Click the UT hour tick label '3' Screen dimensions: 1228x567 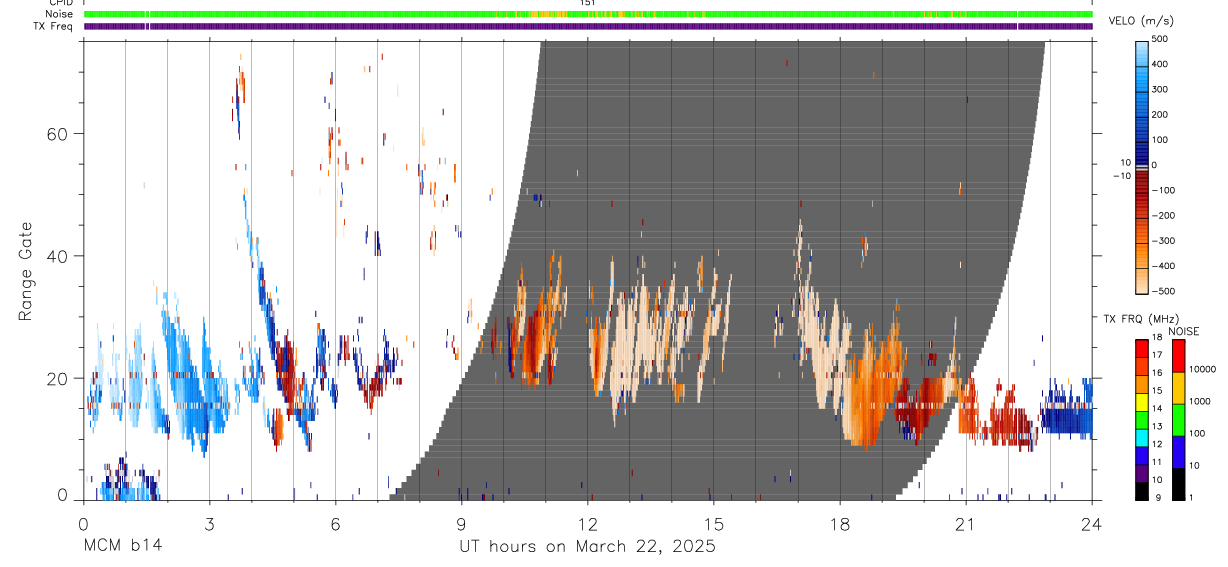point(209,523)
